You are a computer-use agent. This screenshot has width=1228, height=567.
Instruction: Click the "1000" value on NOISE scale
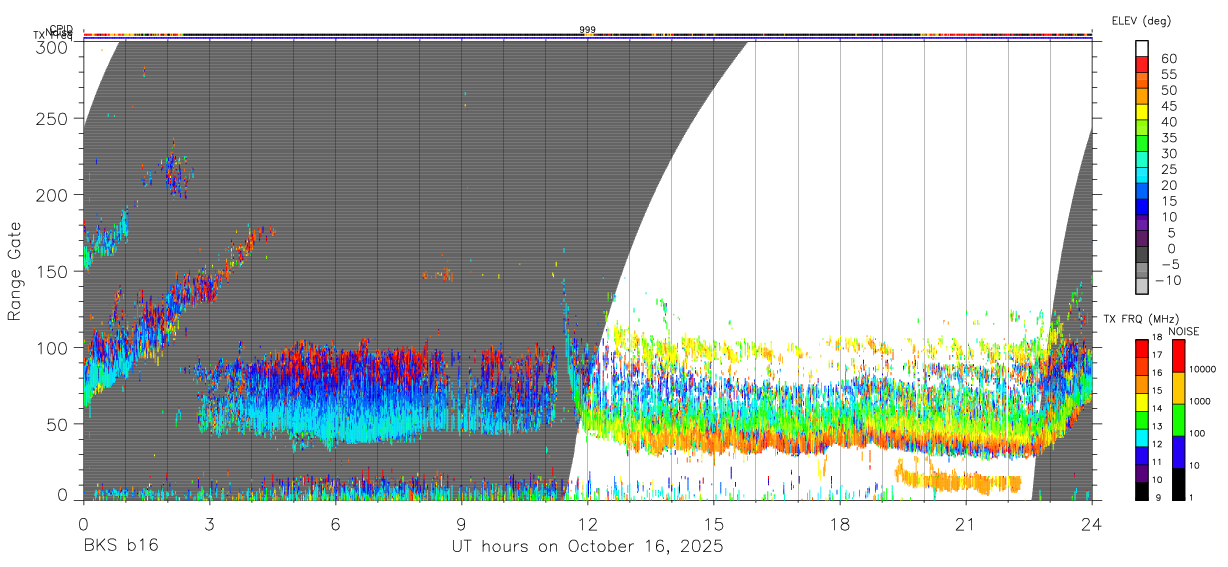pyautogui.click(x=1199, y=401)
